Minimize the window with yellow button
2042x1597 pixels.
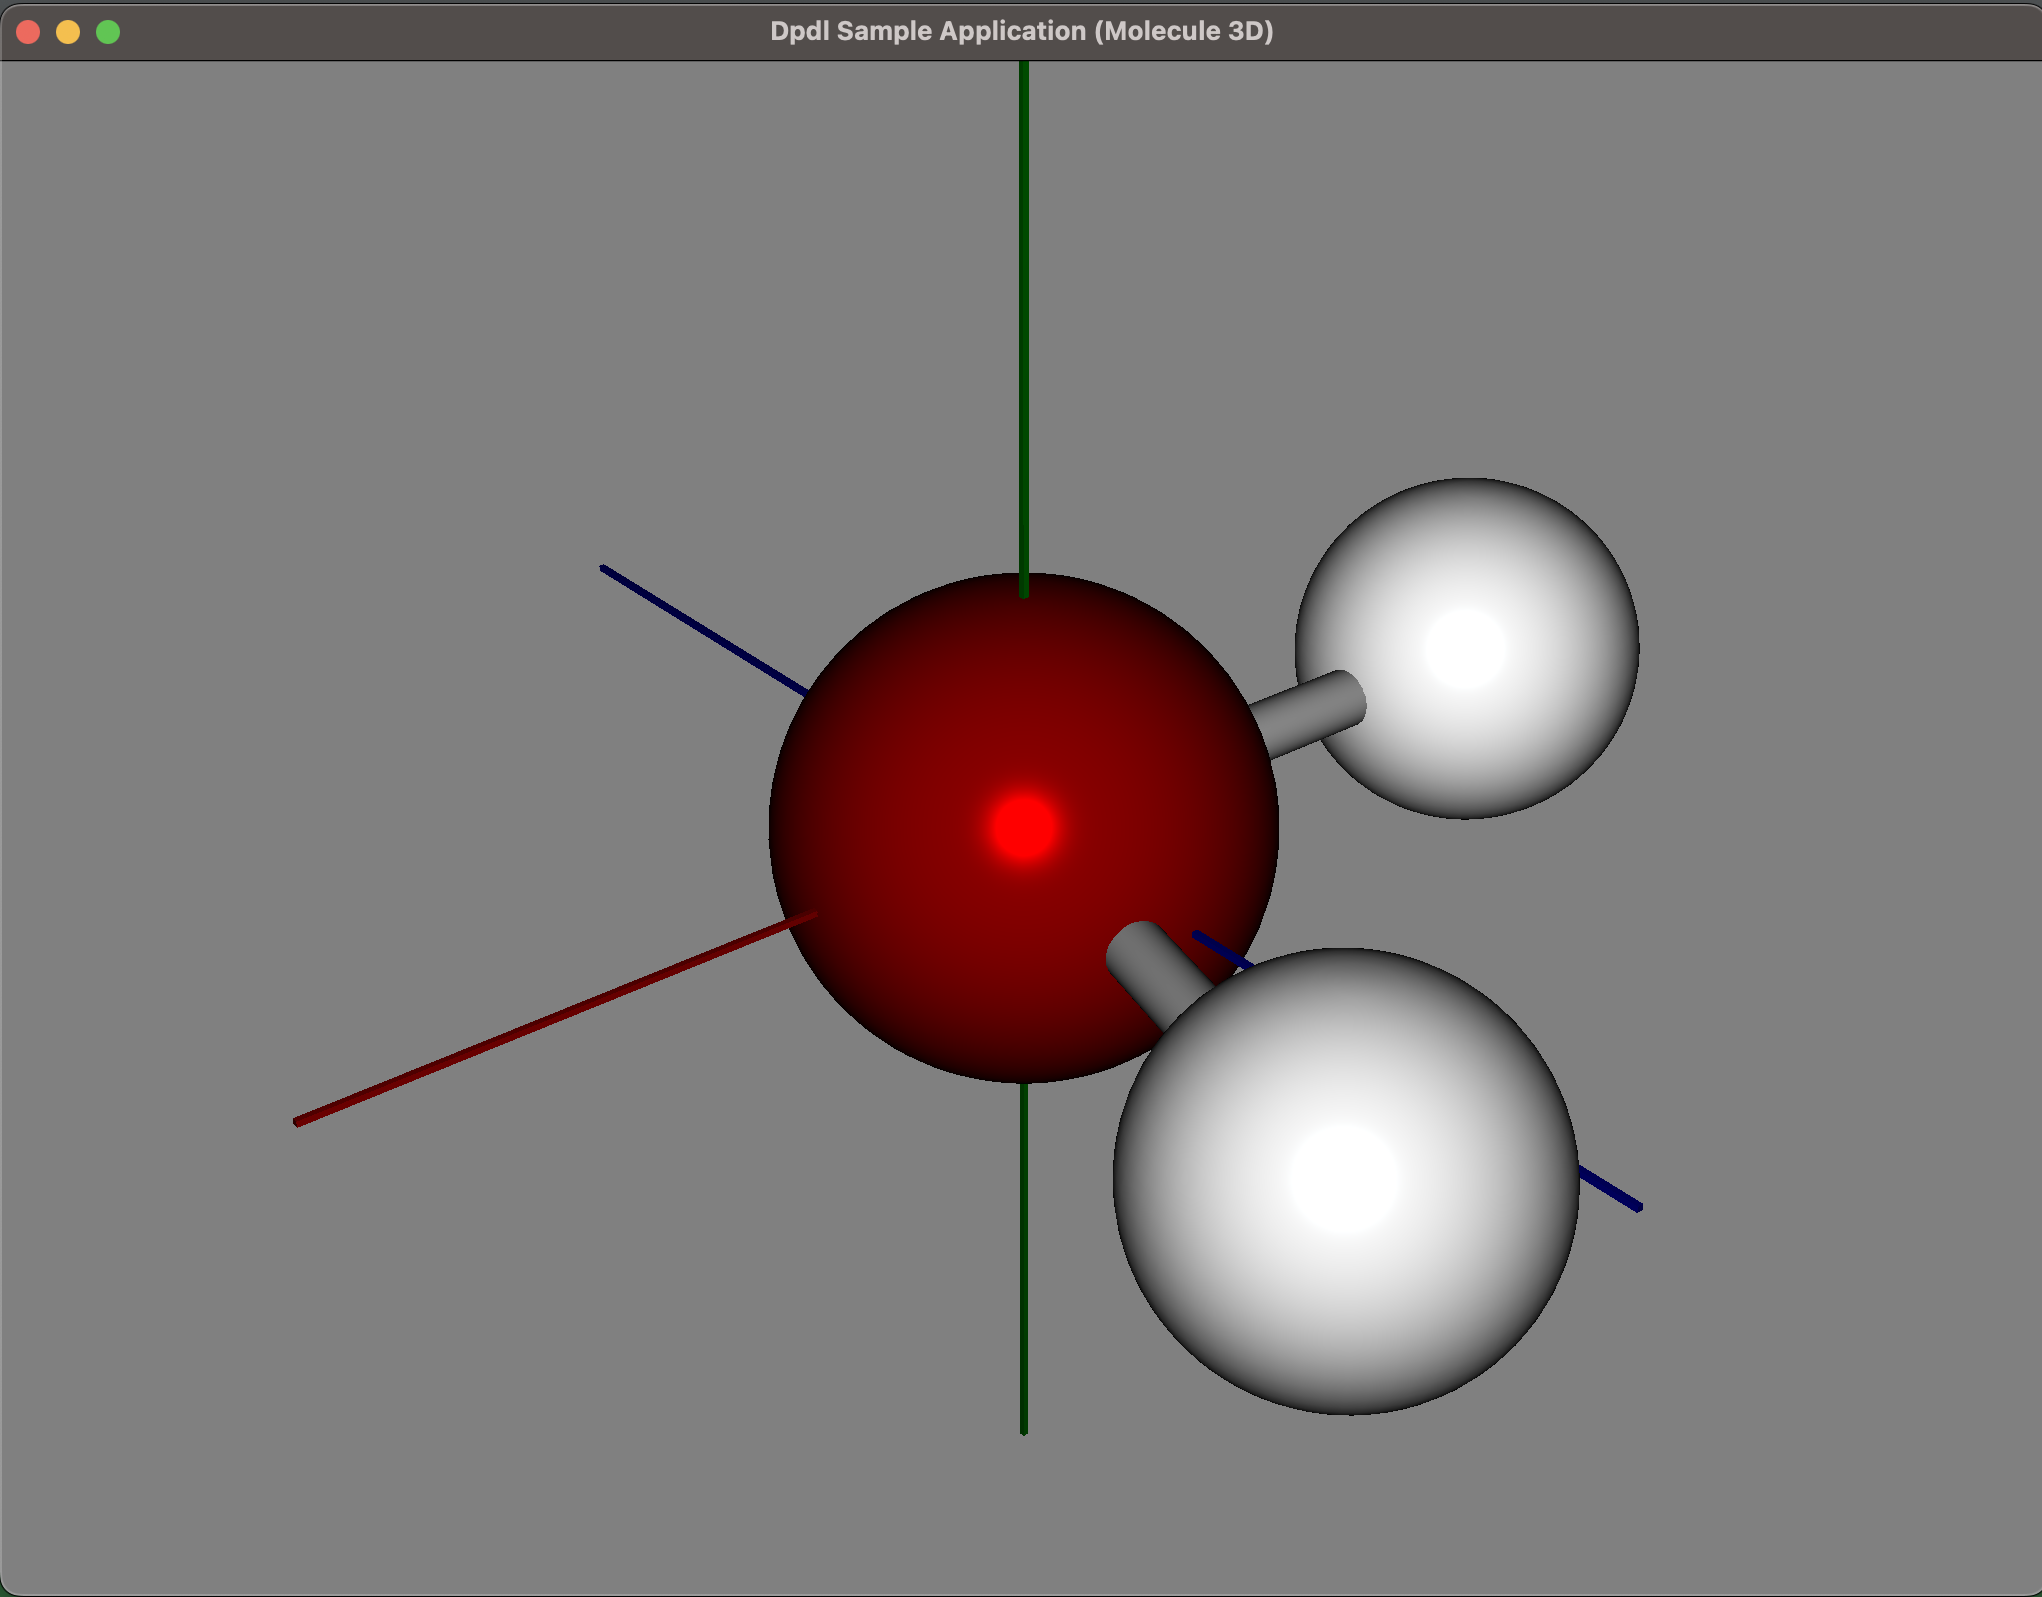click(x=68, y=32)
